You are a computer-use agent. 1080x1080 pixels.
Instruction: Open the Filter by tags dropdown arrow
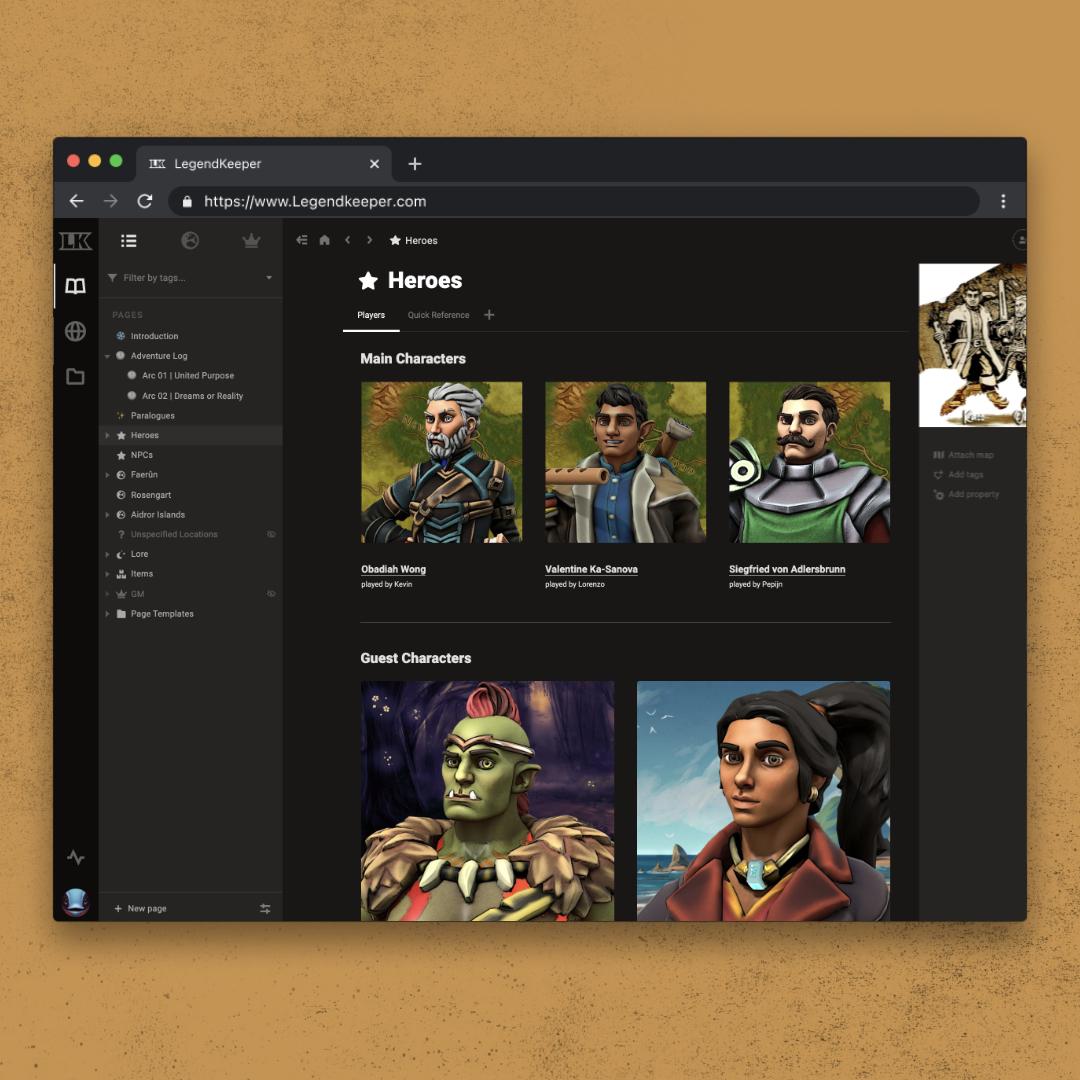tap(269, 278)
